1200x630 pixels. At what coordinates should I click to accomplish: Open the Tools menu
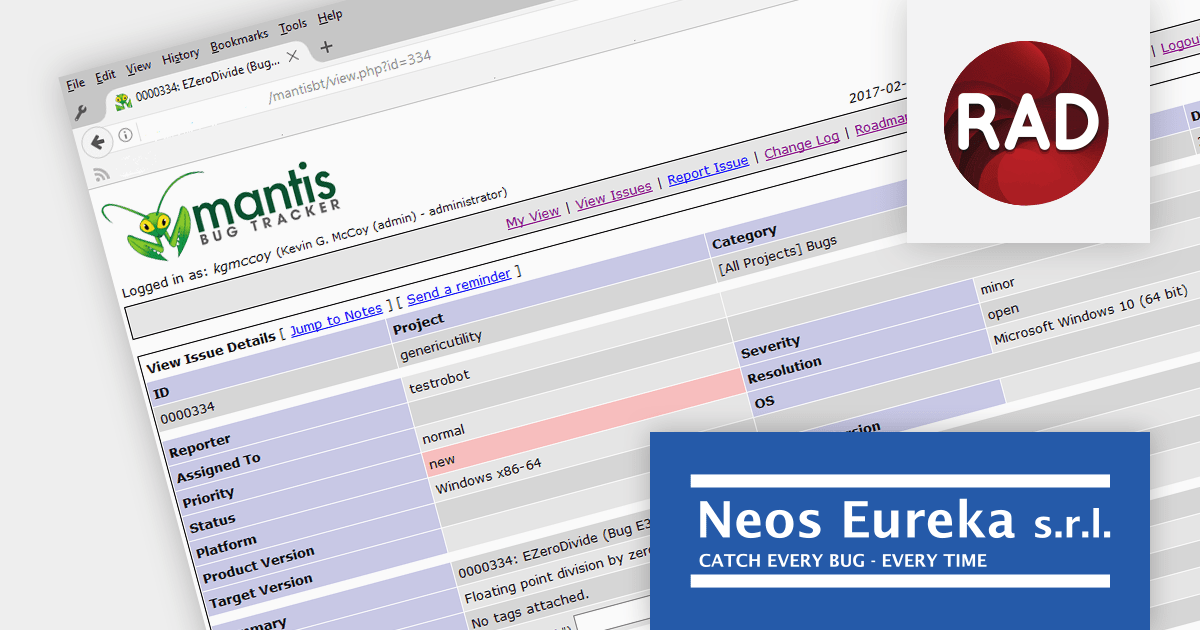(293, 26)
